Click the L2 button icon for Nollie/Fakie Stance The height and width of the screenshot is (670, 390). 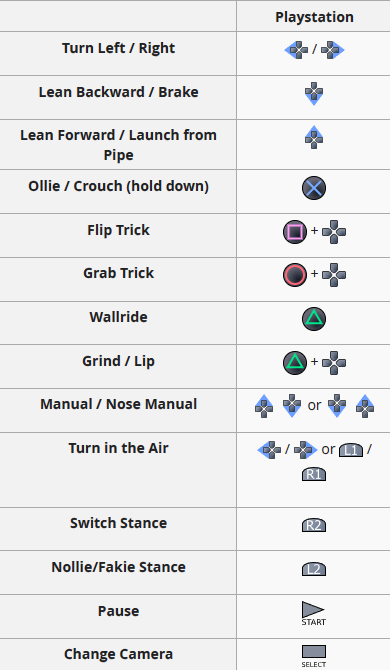[x=314, y=569]
